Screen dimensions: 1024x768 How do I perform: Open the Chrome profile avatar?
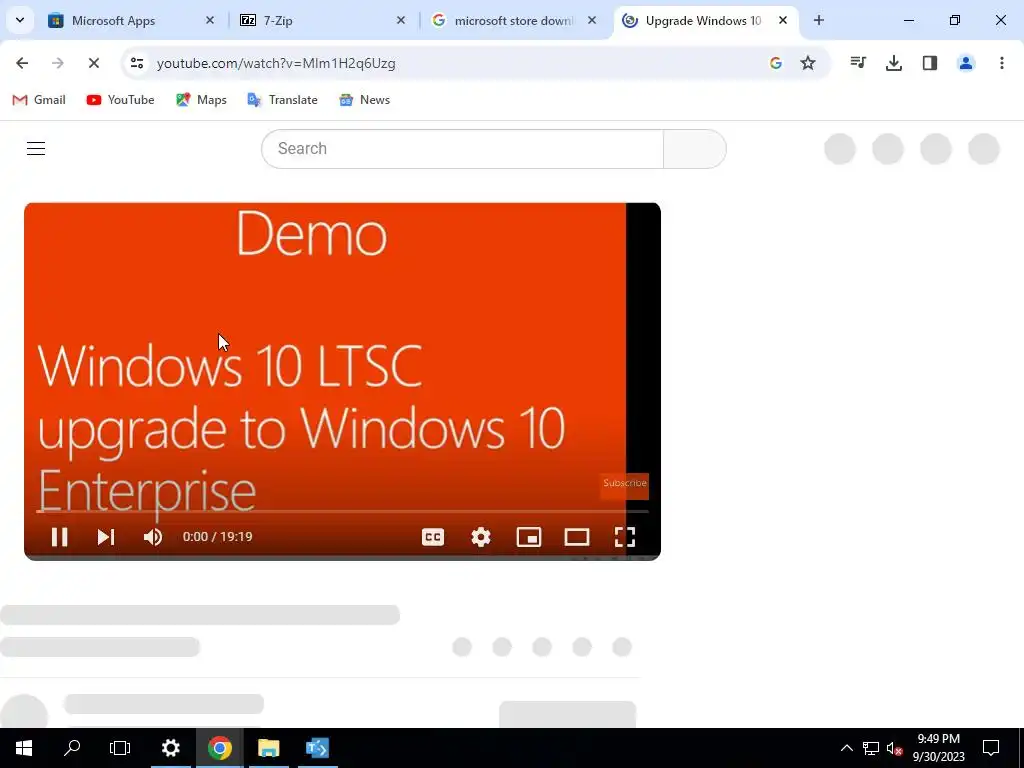[966, 63]
